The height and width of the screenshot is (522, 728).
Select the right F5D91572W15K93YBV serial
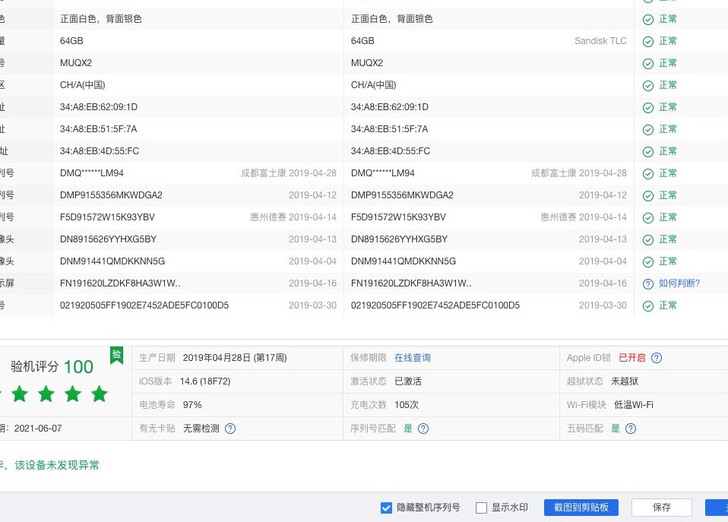(398, 217)
